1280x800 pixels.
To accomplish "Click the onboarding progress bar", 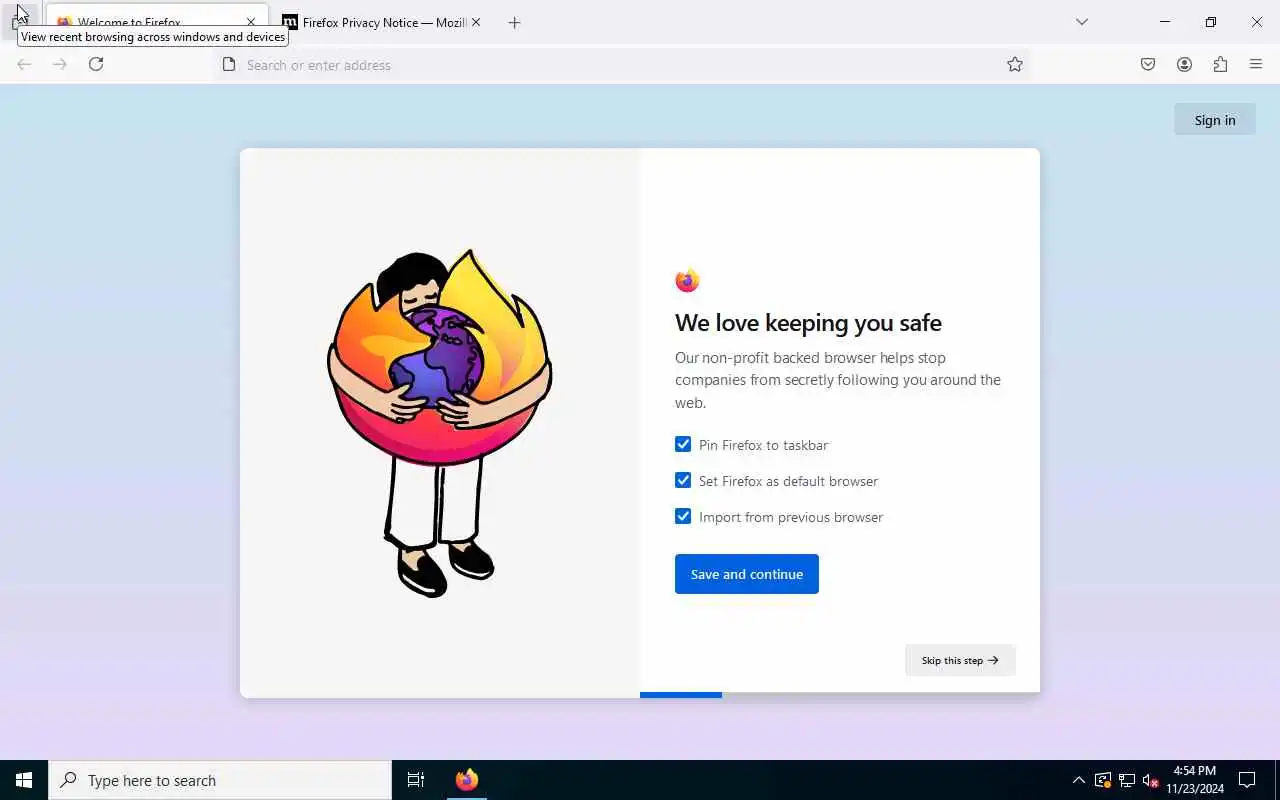I will pyautogui.click(x=840, y=694).
